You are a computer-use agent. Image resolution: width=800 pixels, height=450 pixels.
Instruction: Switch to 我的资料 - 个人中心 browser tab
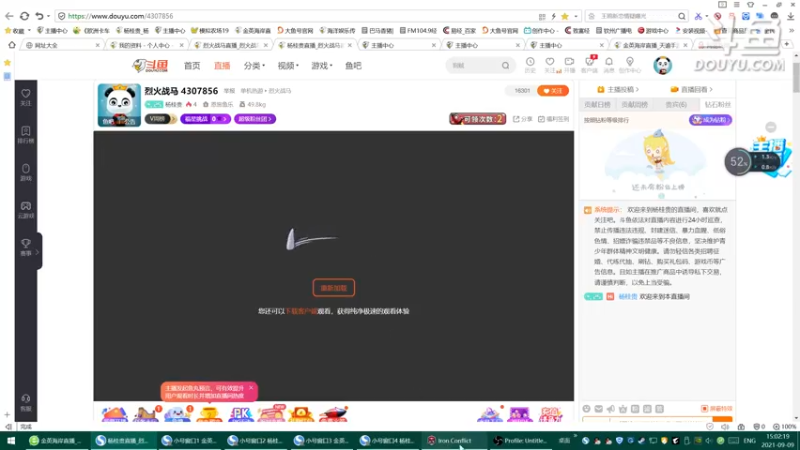(145, 45)
